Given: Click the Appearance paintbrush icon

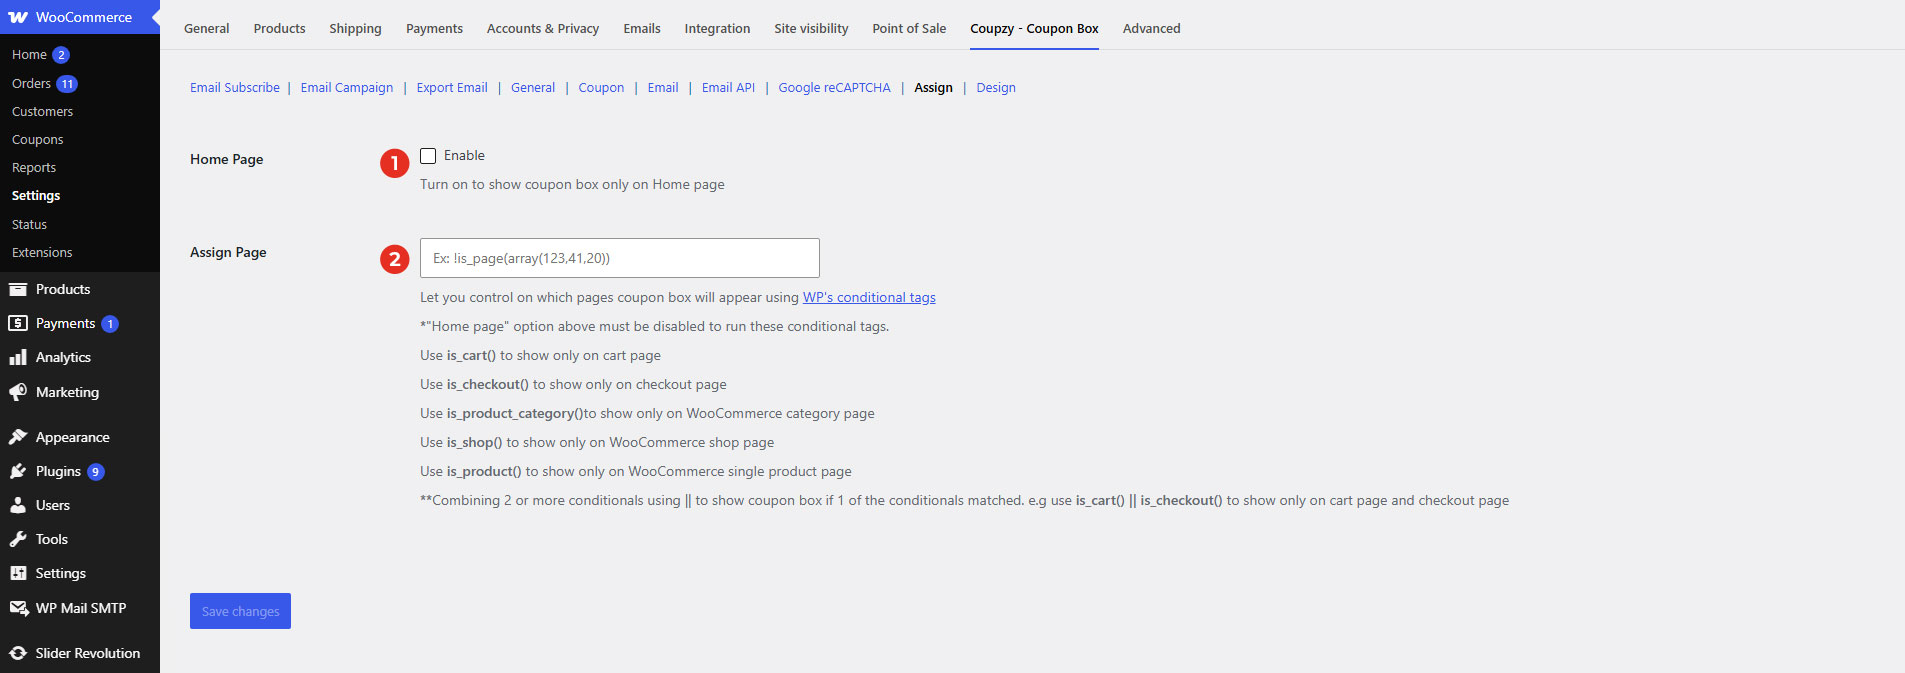Looking at the screenshot, I should coord(18,437).
